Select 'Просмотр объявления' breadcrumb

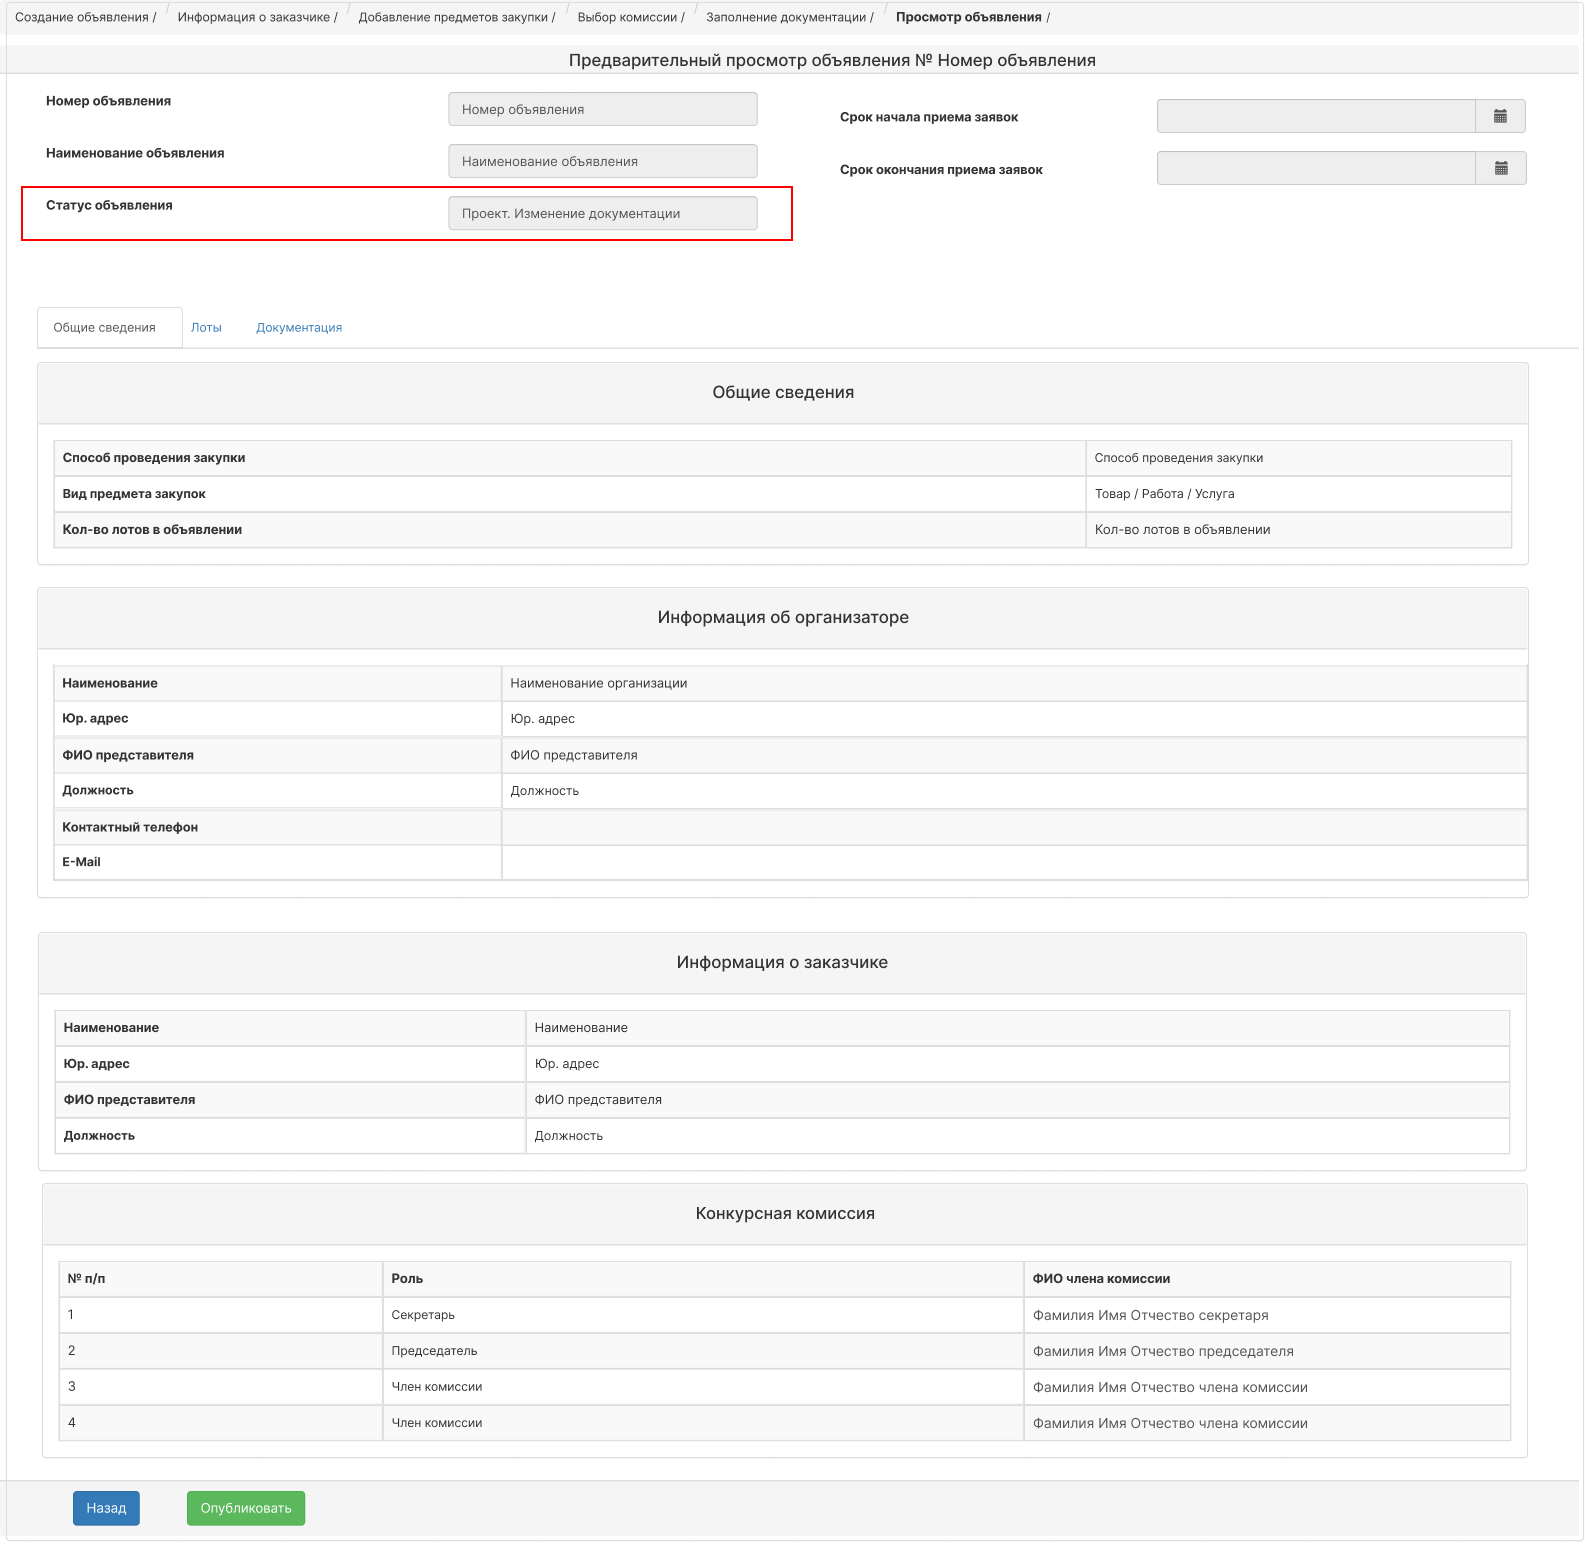(968, 17)
